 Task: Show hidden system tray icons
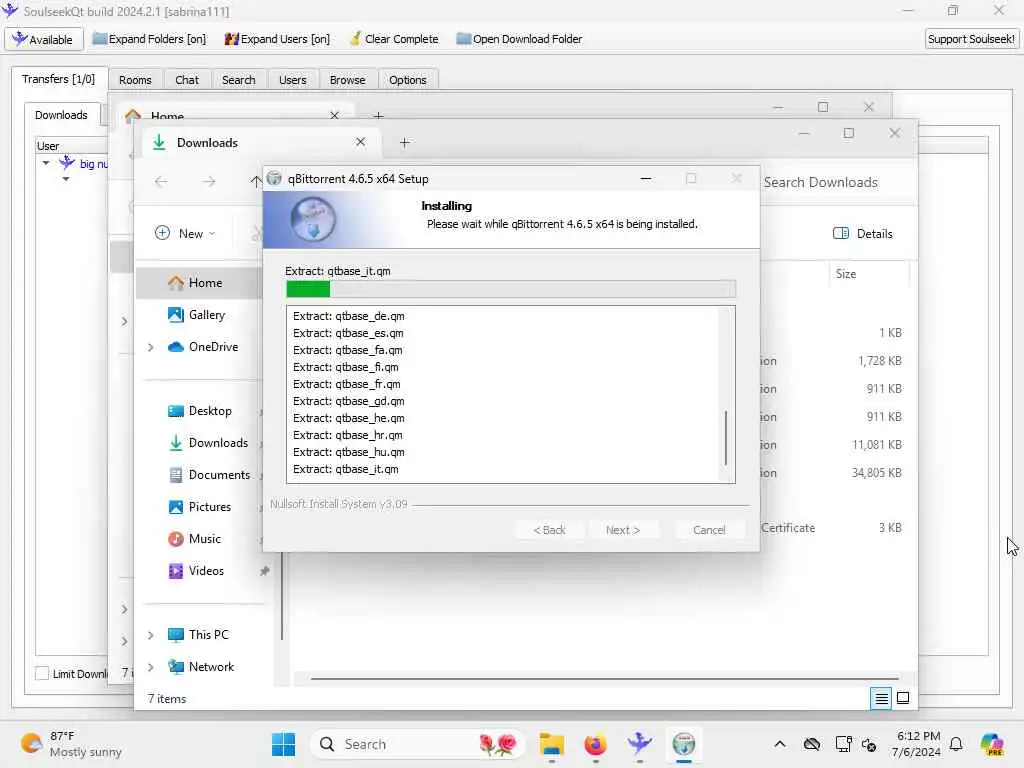tap(780, 744)
